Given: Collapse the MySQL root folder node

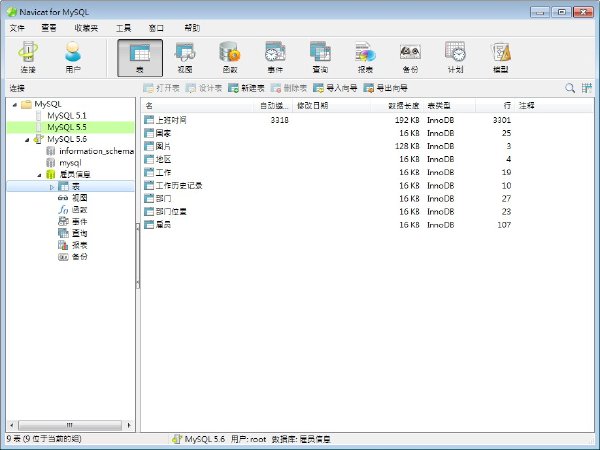Looking at the screenshot, I should coord(15,104).
